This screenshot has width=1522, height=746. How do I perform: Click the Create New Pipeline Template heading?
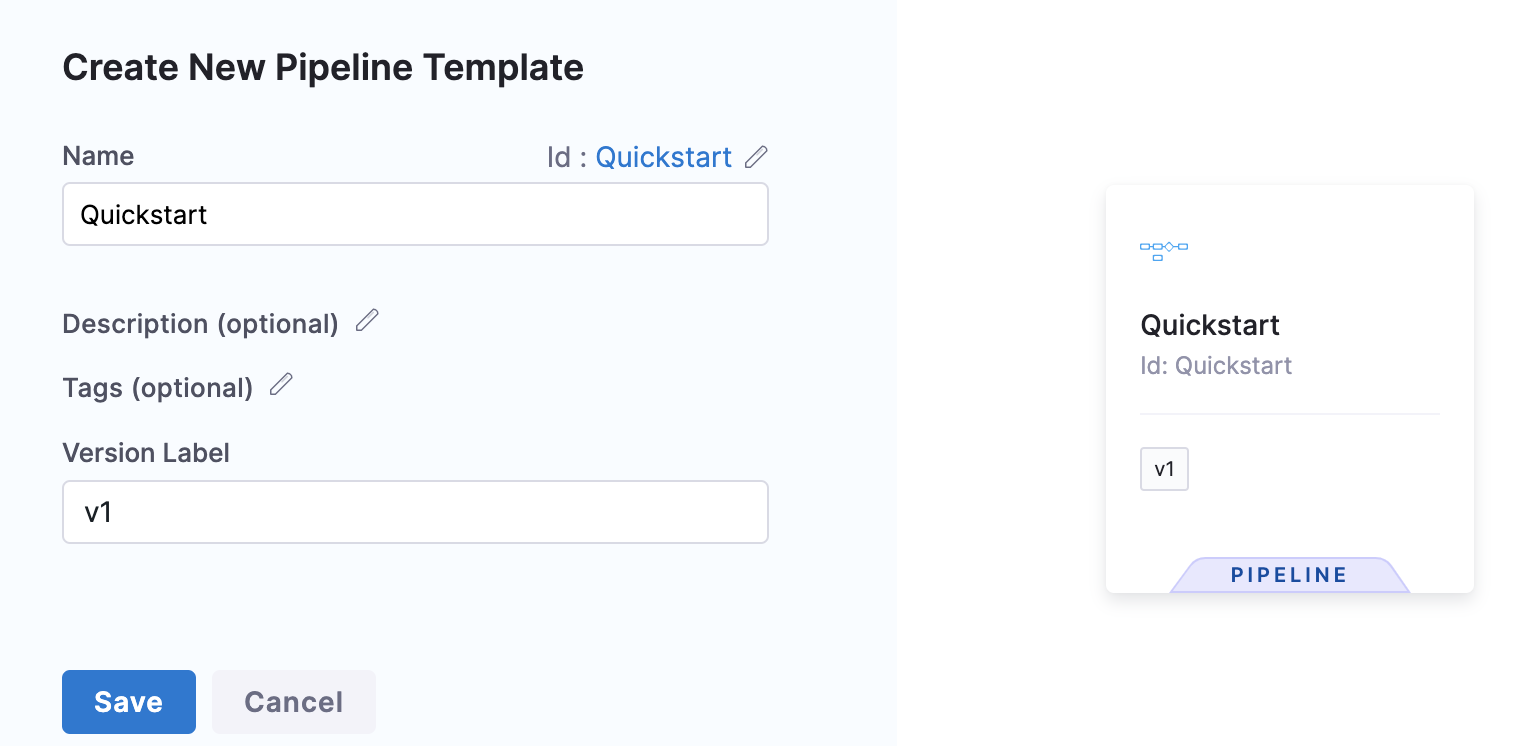coord(323,68)
